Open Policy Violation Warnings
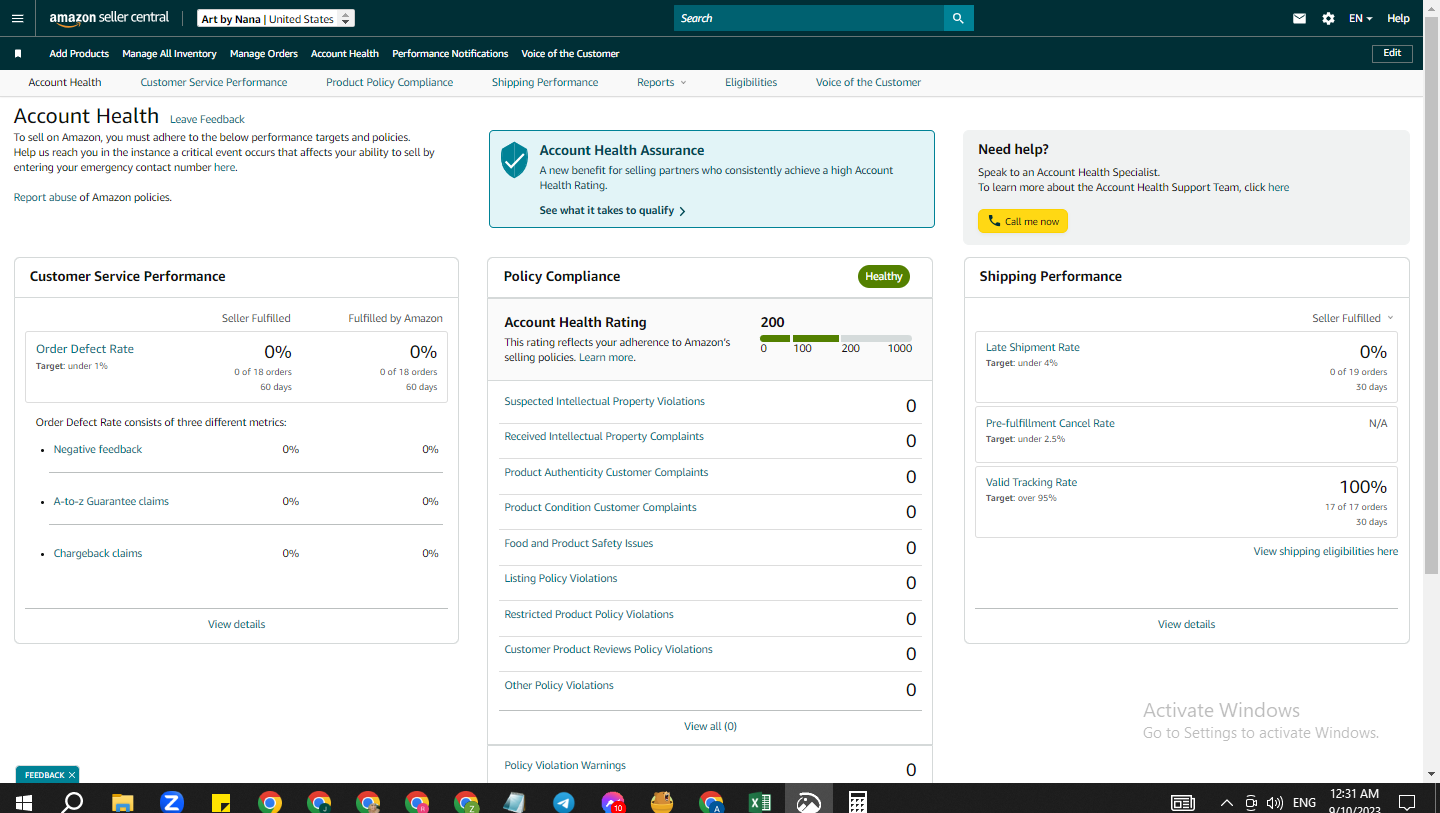Image resolution: width=1440 pixels, height=813 pixels. pyautogui.click(x=565, y=766)
